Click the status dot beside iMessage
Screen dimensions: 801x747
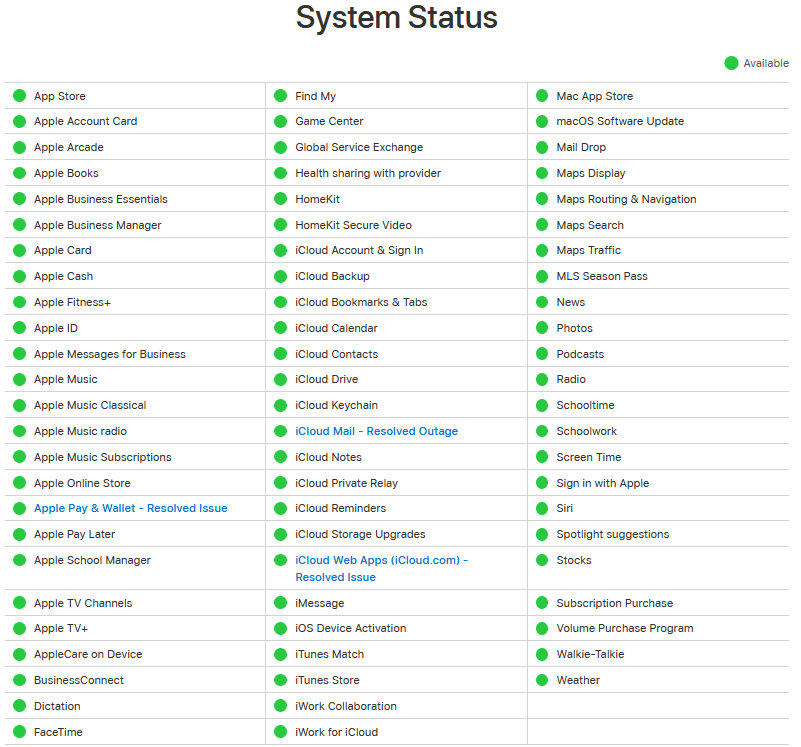(281, 603)
